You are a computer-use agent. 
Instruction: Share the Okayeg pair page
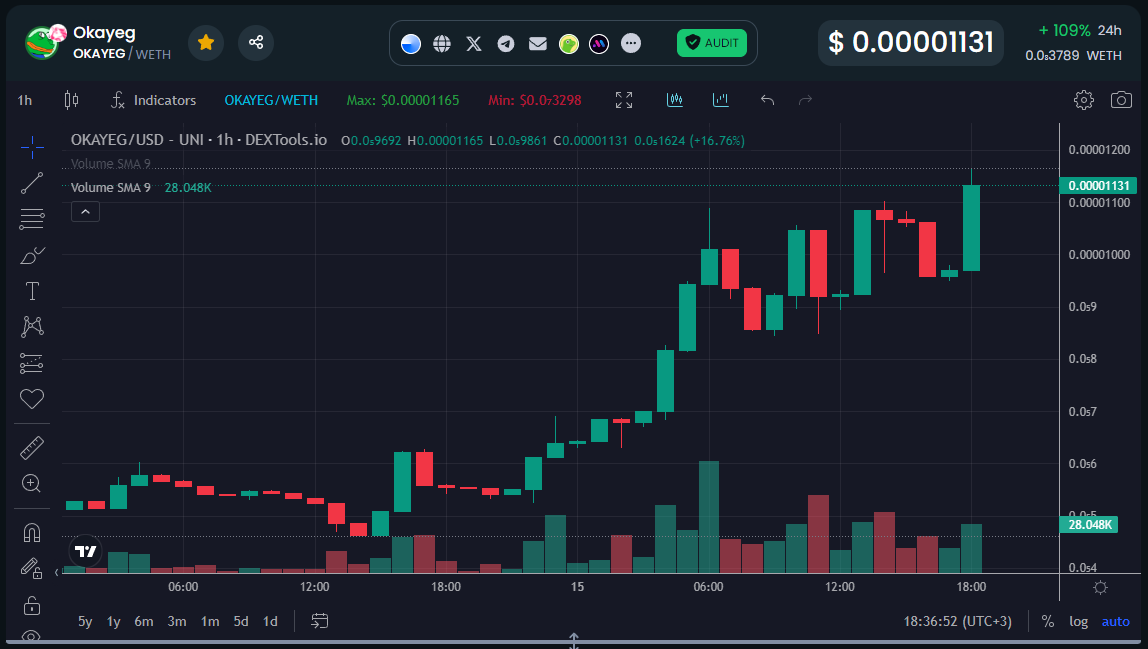(256, 42)
